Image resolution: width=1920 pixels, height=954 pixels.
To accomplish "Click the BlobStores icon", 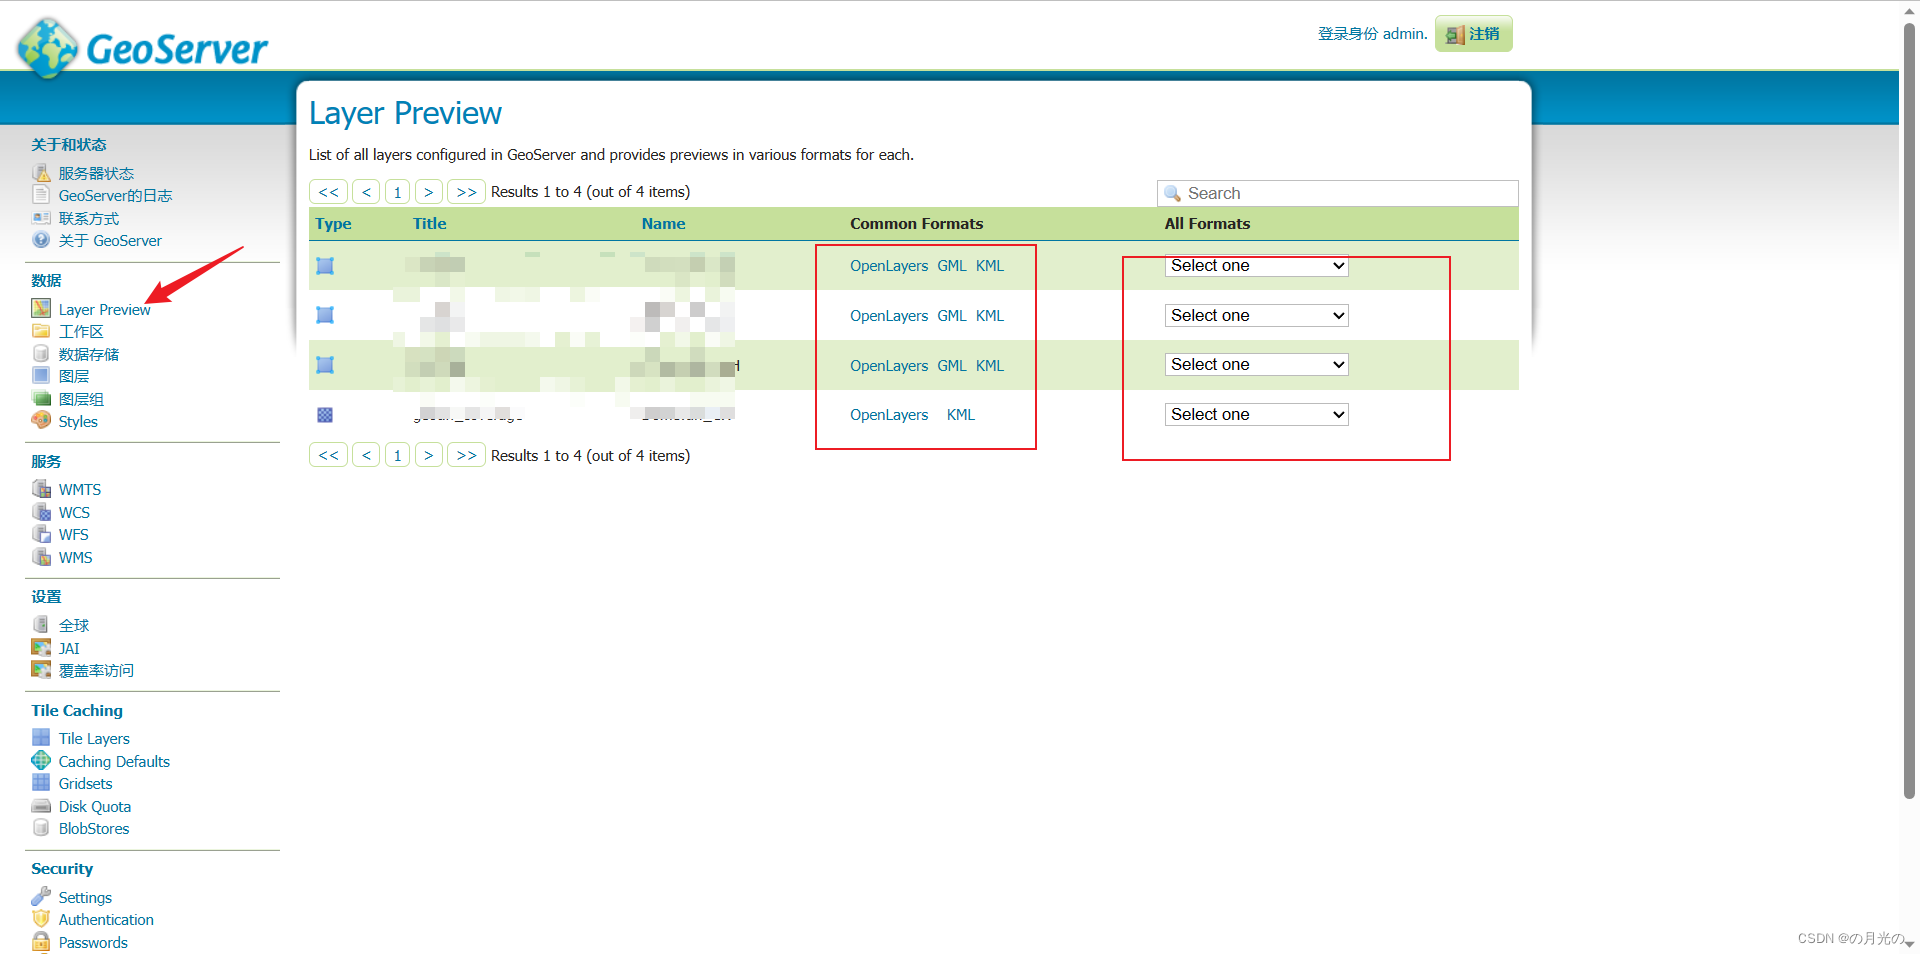I will tap(41, 828).
